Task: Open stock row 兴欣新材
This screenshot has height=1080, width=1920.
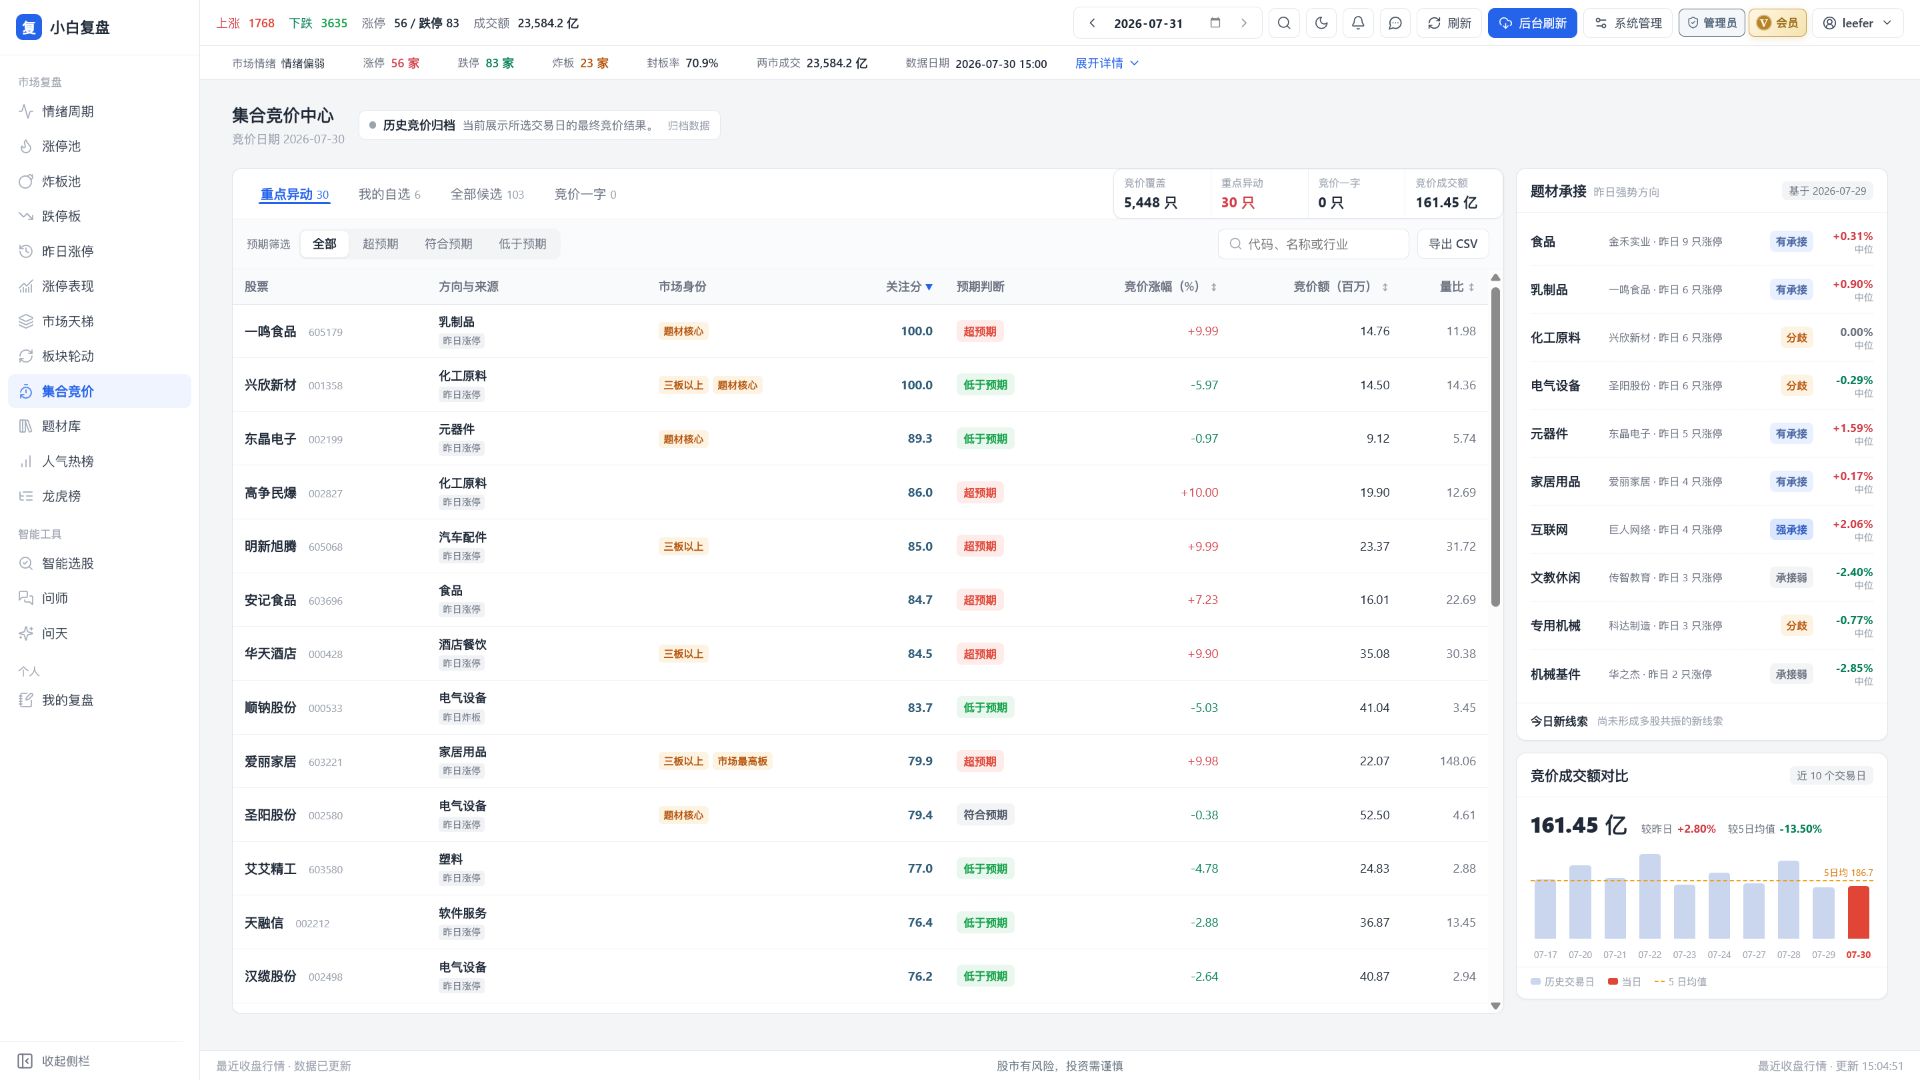Action: pyautogui.click(x=860, y=385)
